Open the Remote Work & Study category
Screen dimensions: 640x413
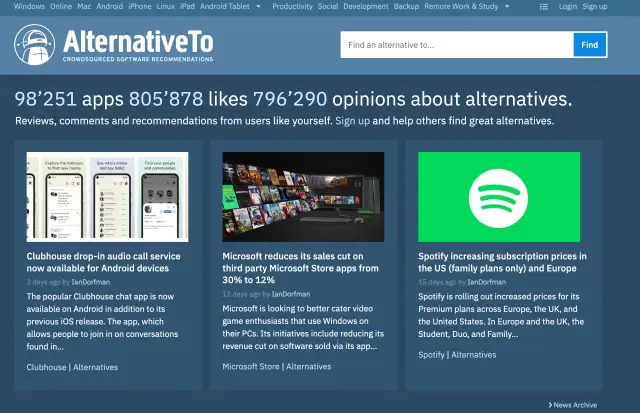pos(461,7)
